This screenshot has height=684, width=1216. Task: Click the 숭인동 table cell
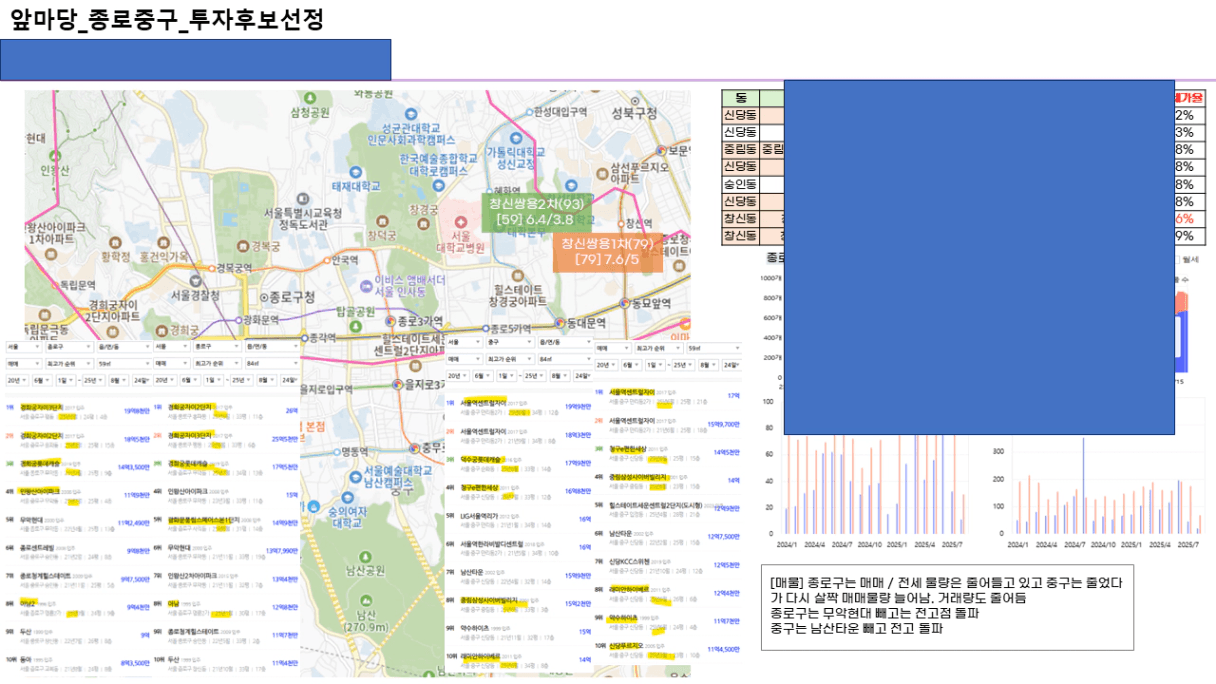coord(740,184)
